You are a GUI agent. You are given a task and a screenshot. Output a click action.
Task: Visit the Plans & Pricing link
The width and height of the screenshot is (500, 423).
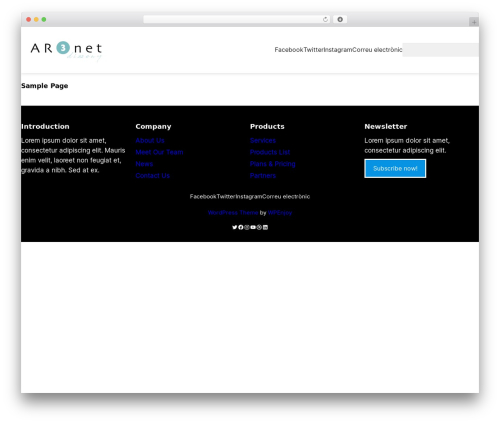pyautogui.click(x=273, y=164)
